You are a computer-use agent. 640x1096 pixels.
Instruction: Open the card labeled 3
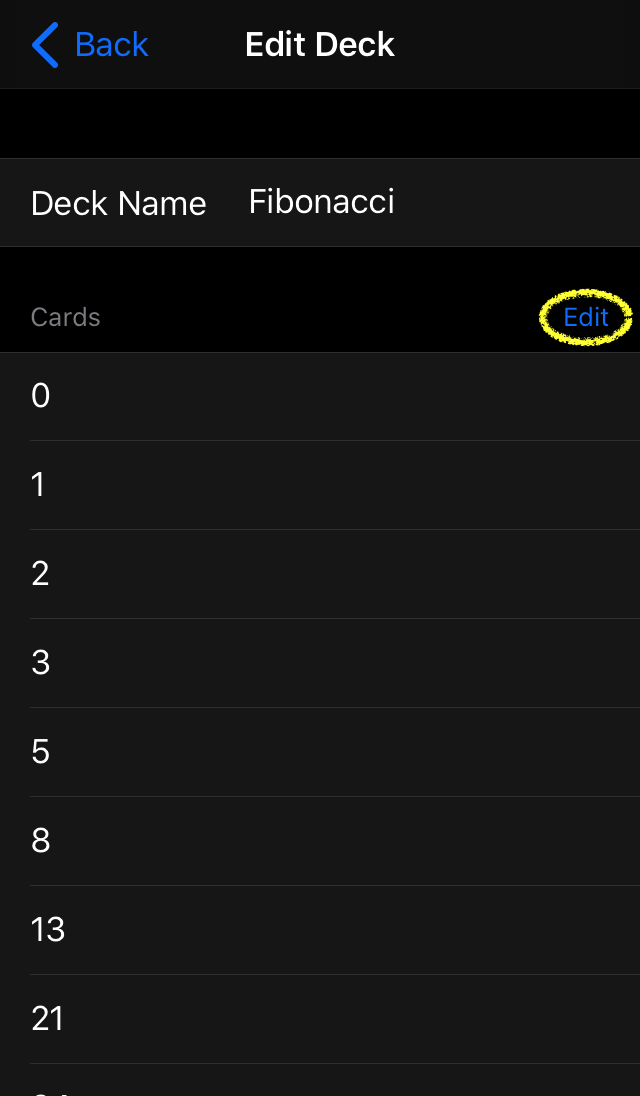[x=320, y=663]
